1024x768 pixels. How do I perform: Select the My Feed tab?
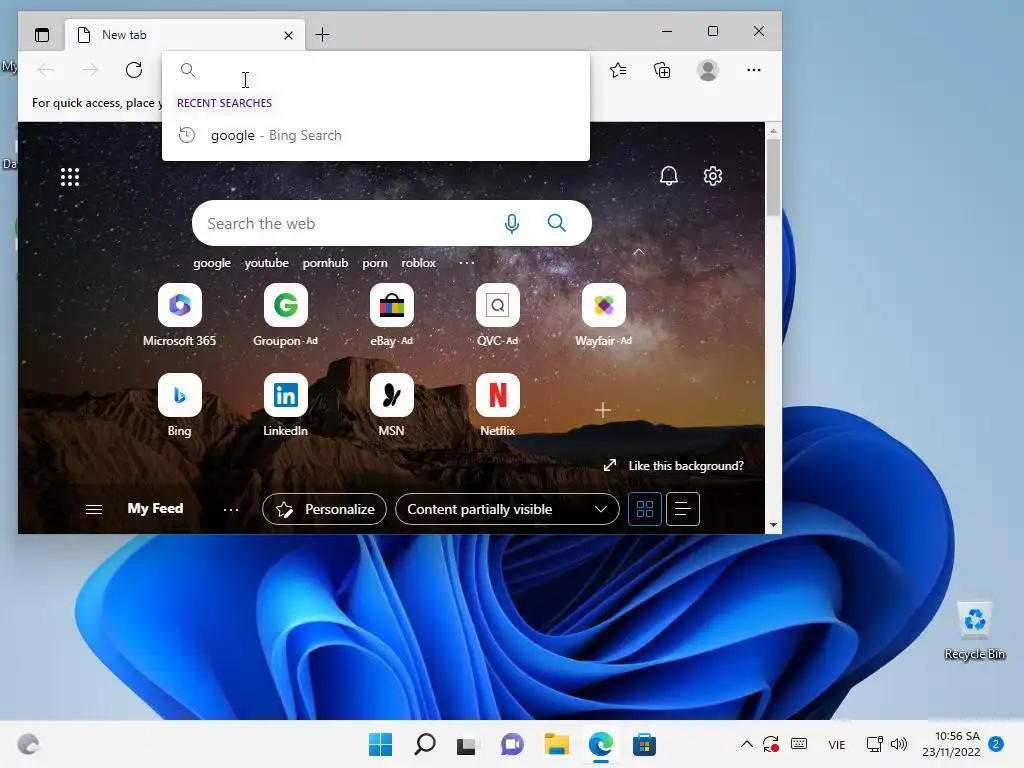(155, 508)
